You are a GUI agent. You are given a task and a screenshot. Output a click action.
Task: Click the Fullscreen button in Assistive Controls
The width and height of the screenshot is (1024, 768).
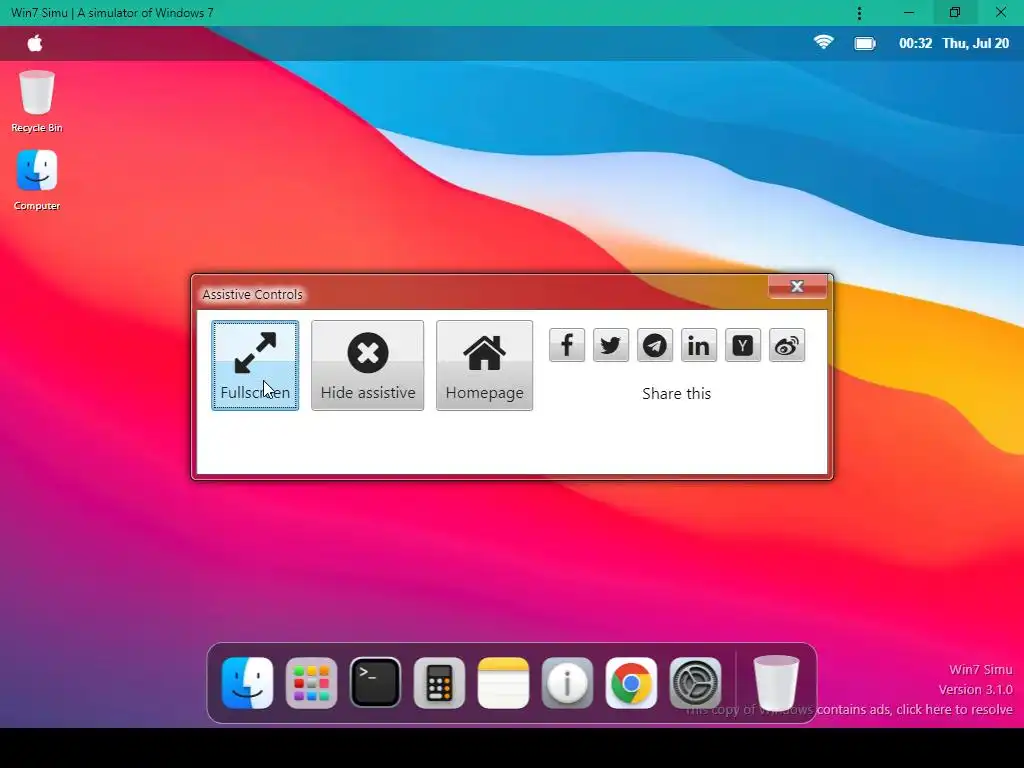coord(255,365)
